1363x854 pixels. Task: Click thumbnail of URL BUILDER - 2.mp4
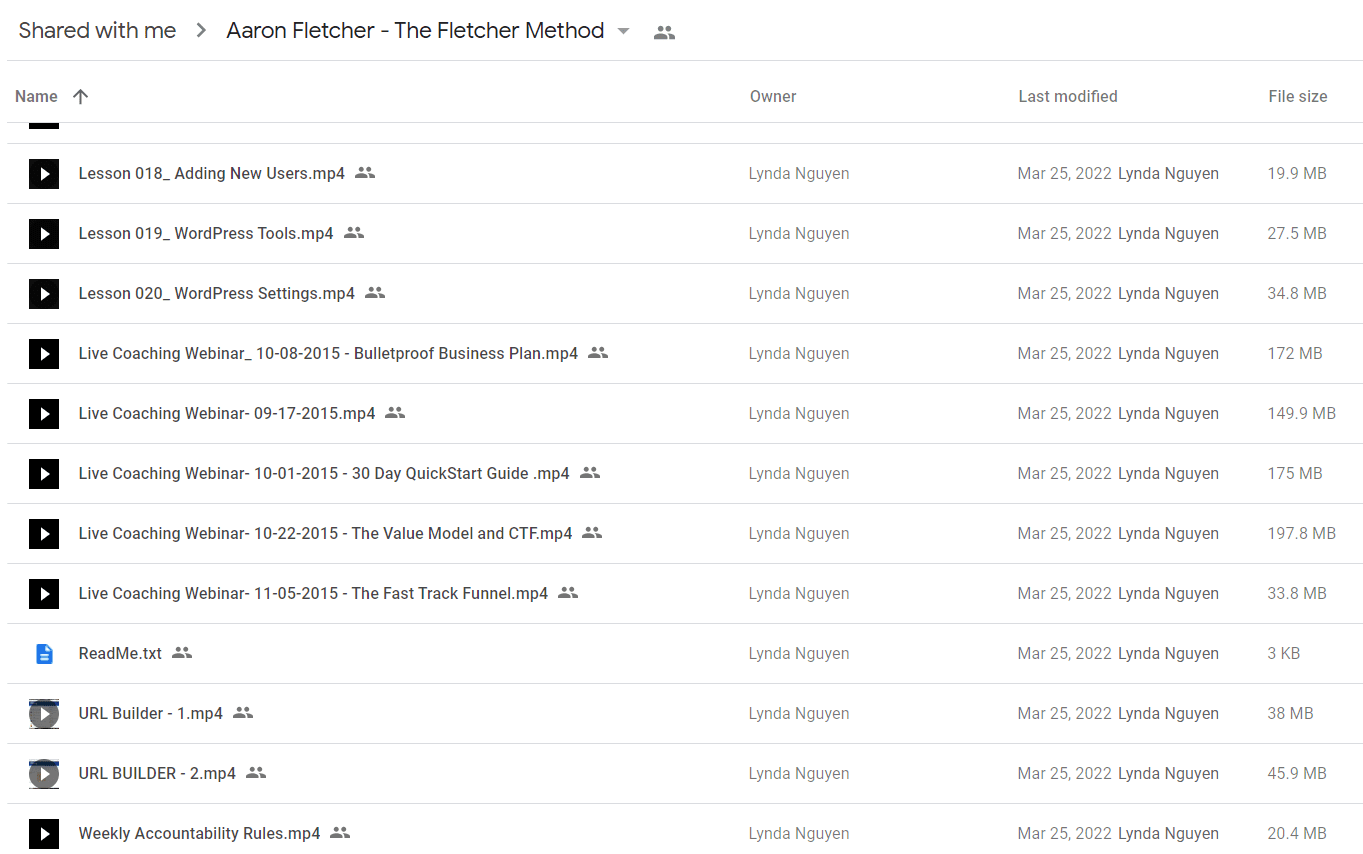[44, 774]
